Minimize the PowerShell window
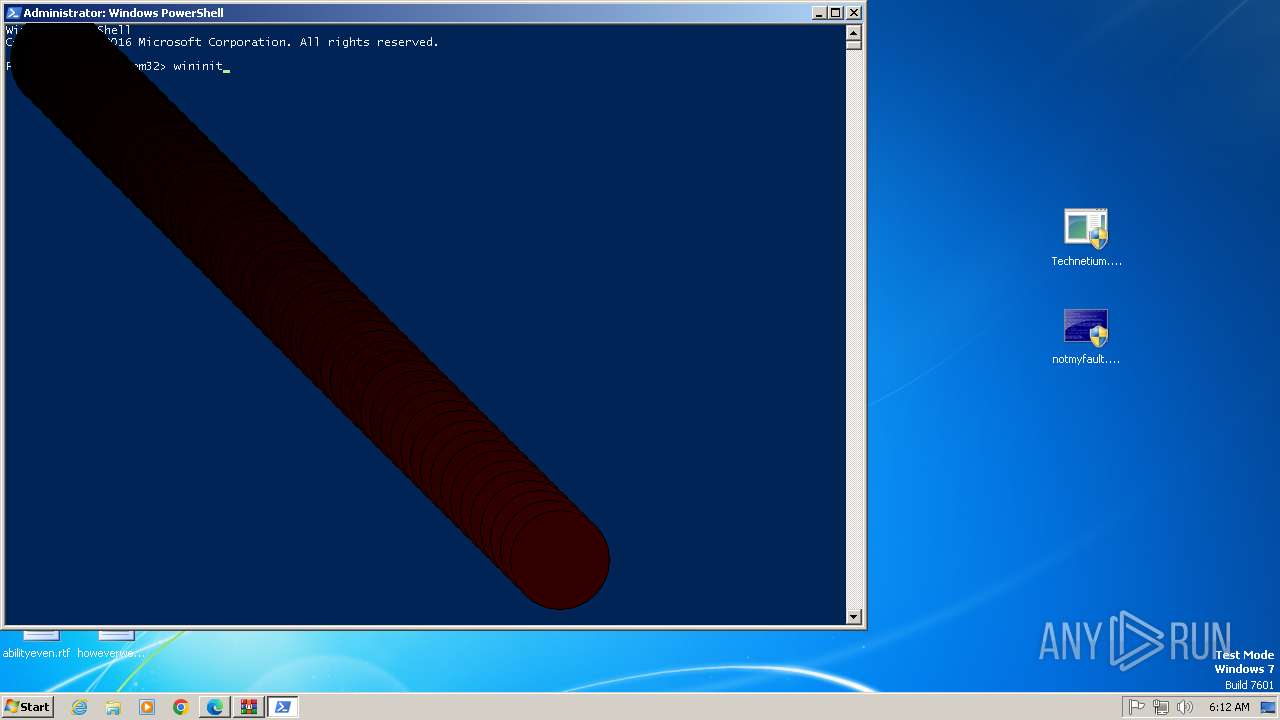Screen dimensions: 1280x720 point(819,13)
